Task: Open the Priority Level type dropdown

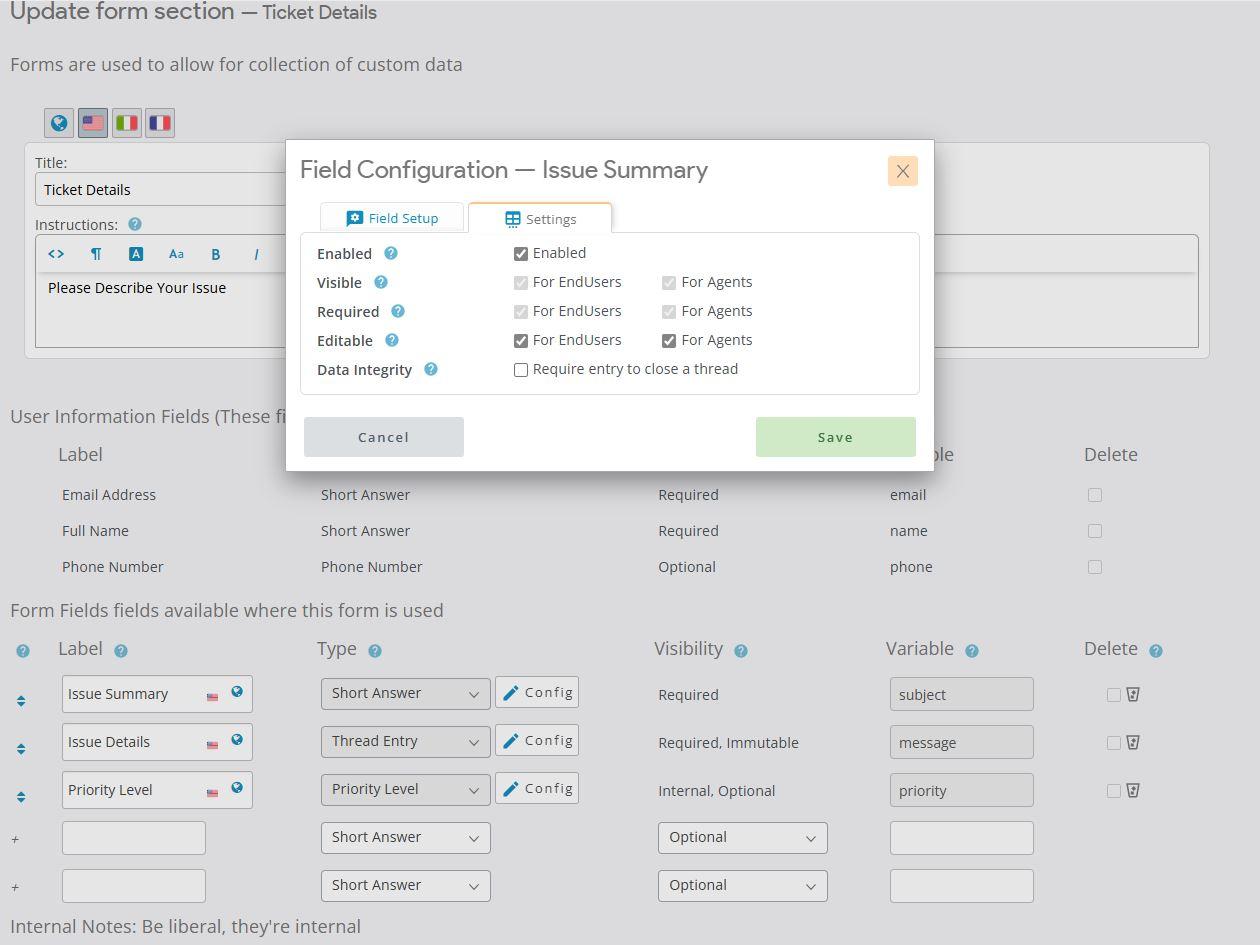Action: tap(405, 789)
